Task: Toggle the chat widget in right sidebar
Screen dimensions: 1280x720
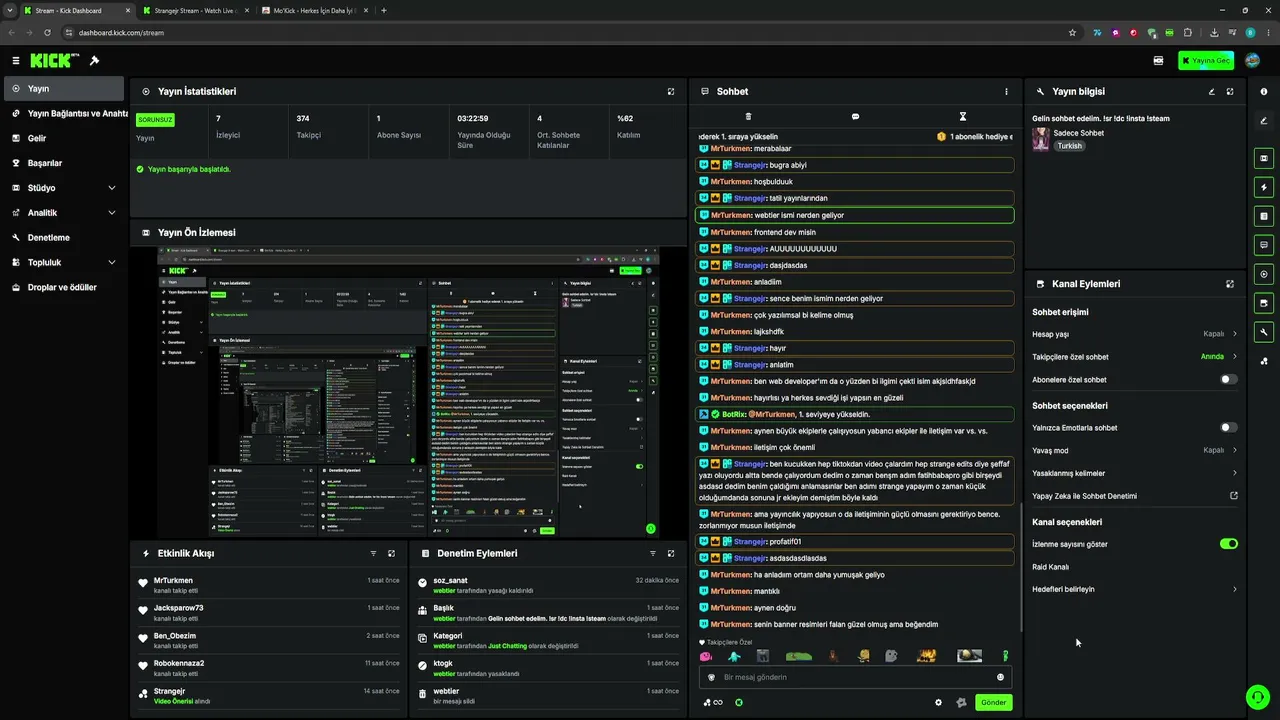Action: [1264, 245]
